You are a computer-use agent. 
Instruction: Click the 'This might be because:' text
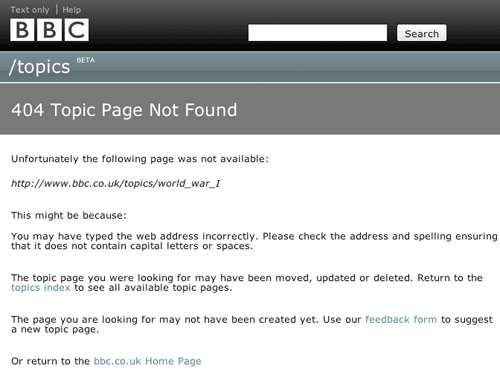69,215
